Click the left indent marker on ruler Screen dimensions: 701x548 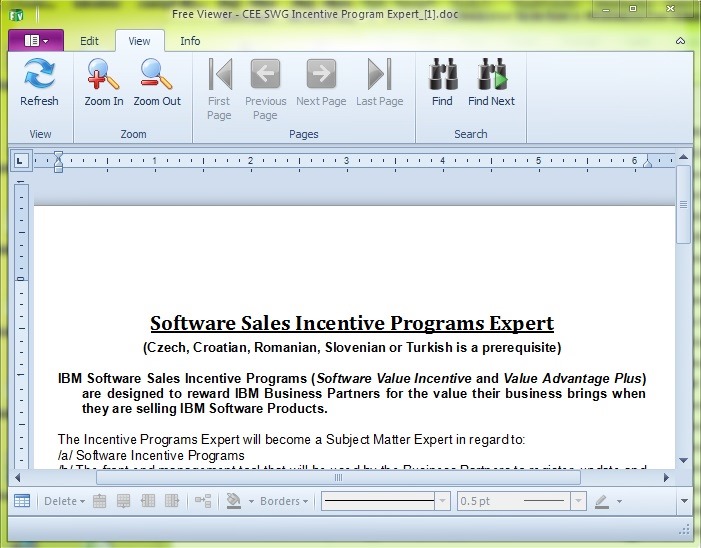(58, 161)
